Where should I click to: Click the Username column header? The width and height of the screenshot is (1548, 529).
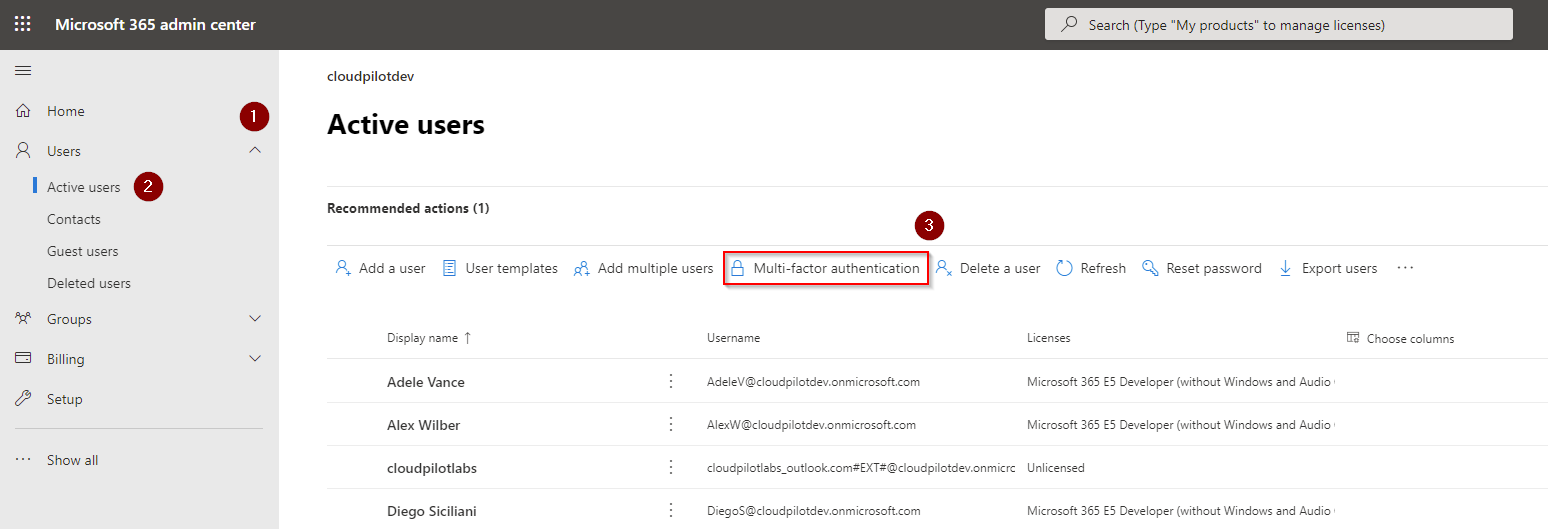click(733, 338)
